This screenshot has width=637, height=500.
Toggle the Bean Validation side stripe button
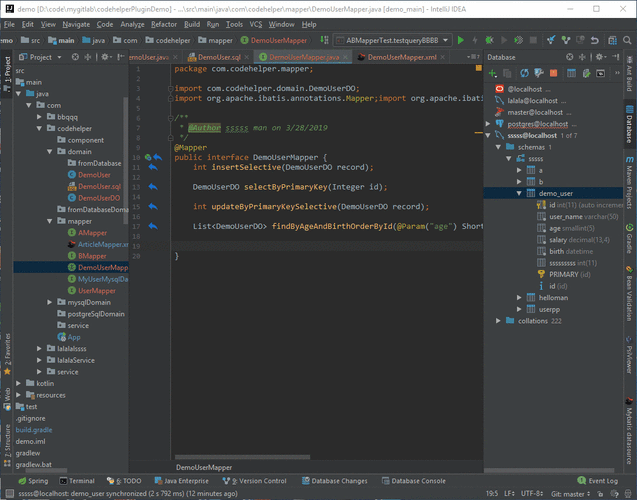[x=629, y=293]
